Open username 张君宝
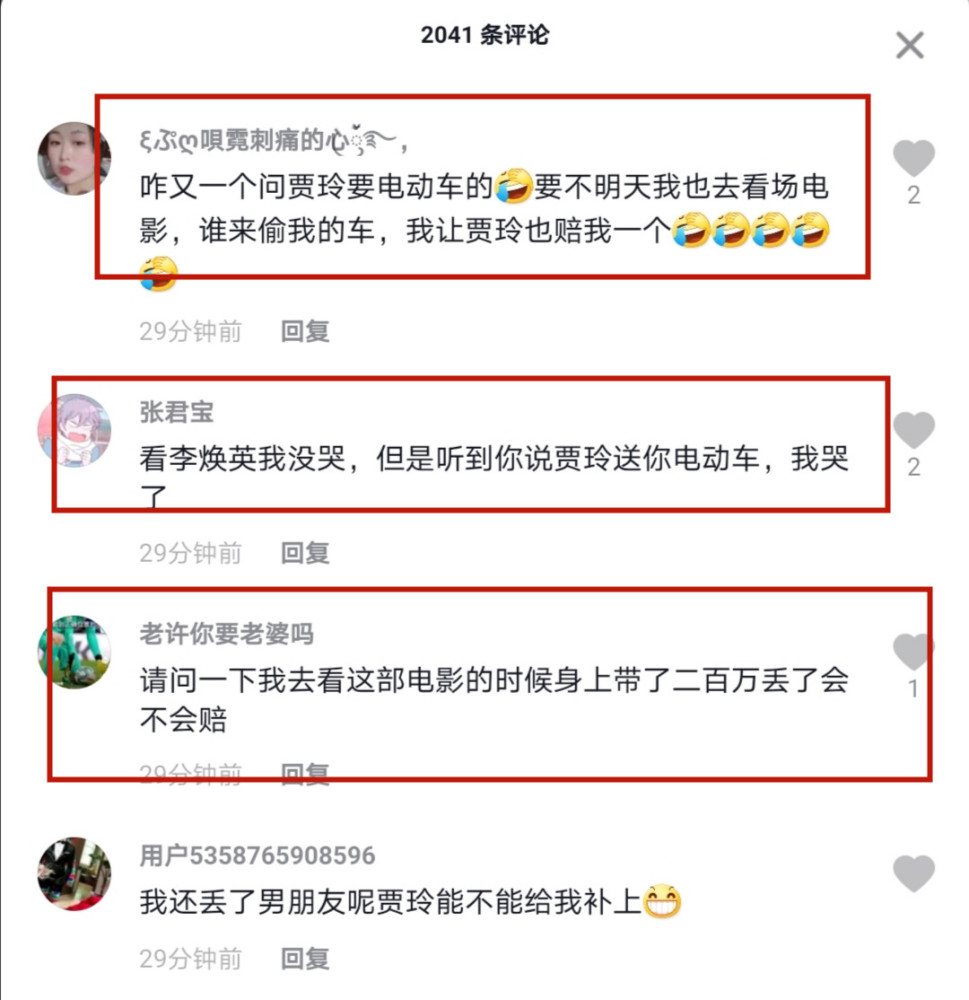Image resolution: width=969 pixels, height=1000 pixels. pyautogui.click(x=177, y=412)
